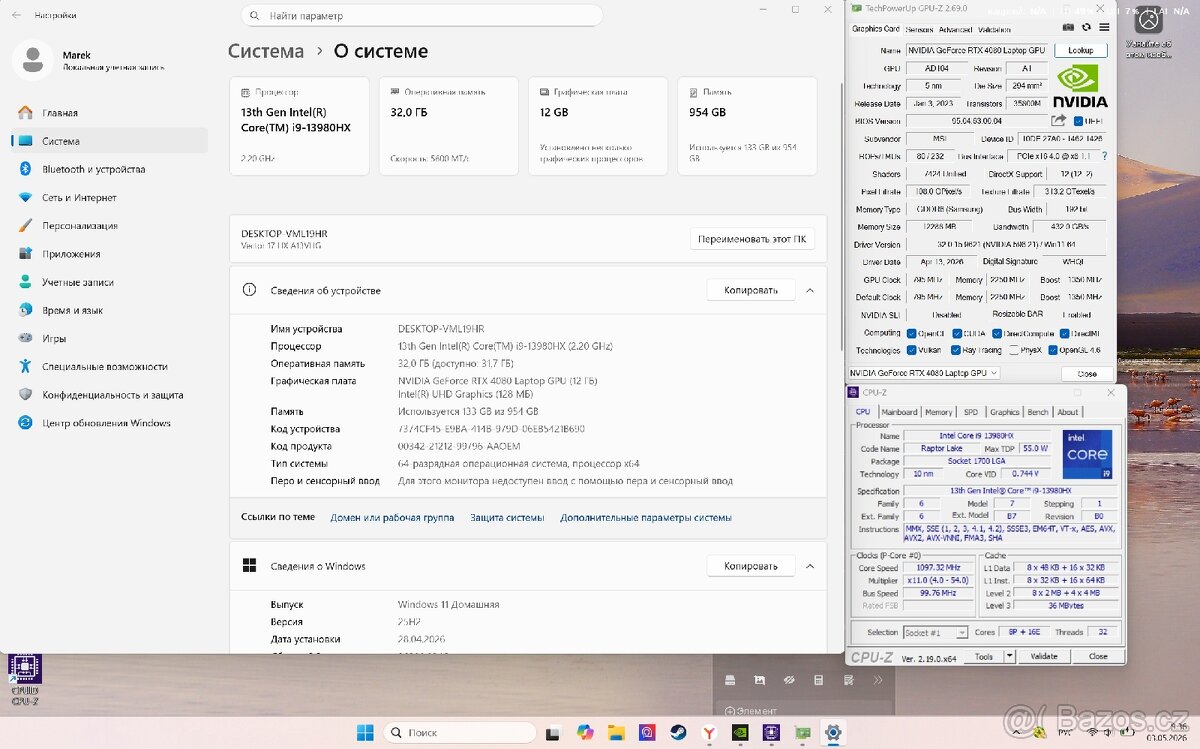Open Учетные записи settings section
The width and height of the screenshot is (1200, 749).
click(108, 282)
